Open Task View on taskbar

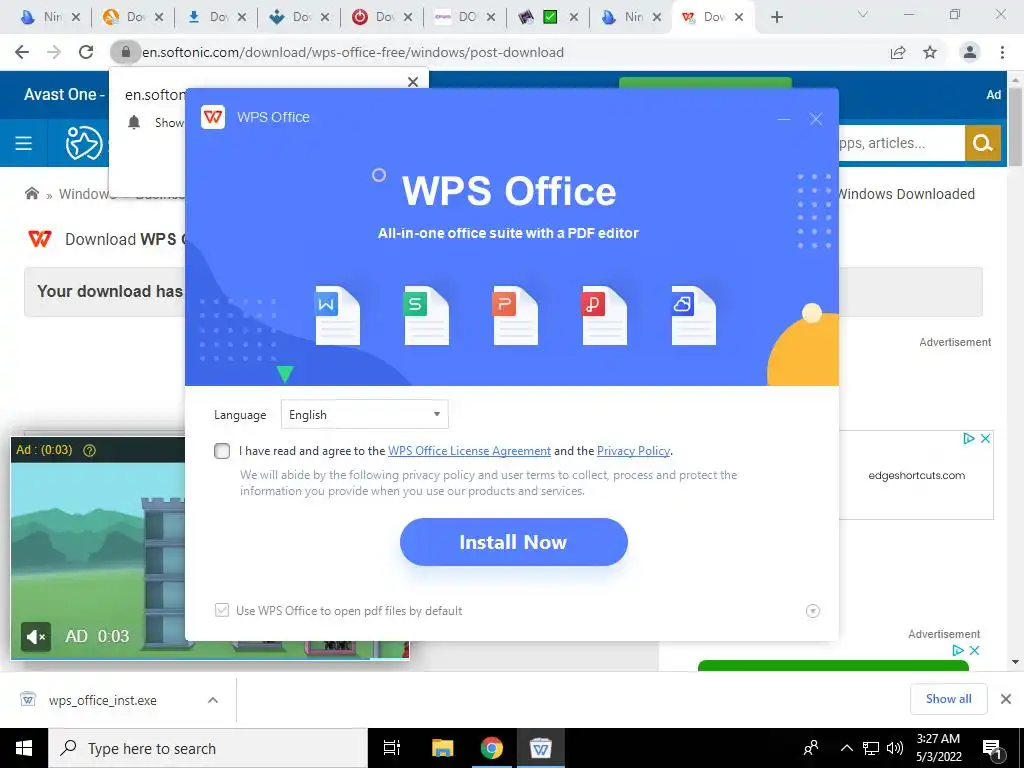click(x=392, y=748)
